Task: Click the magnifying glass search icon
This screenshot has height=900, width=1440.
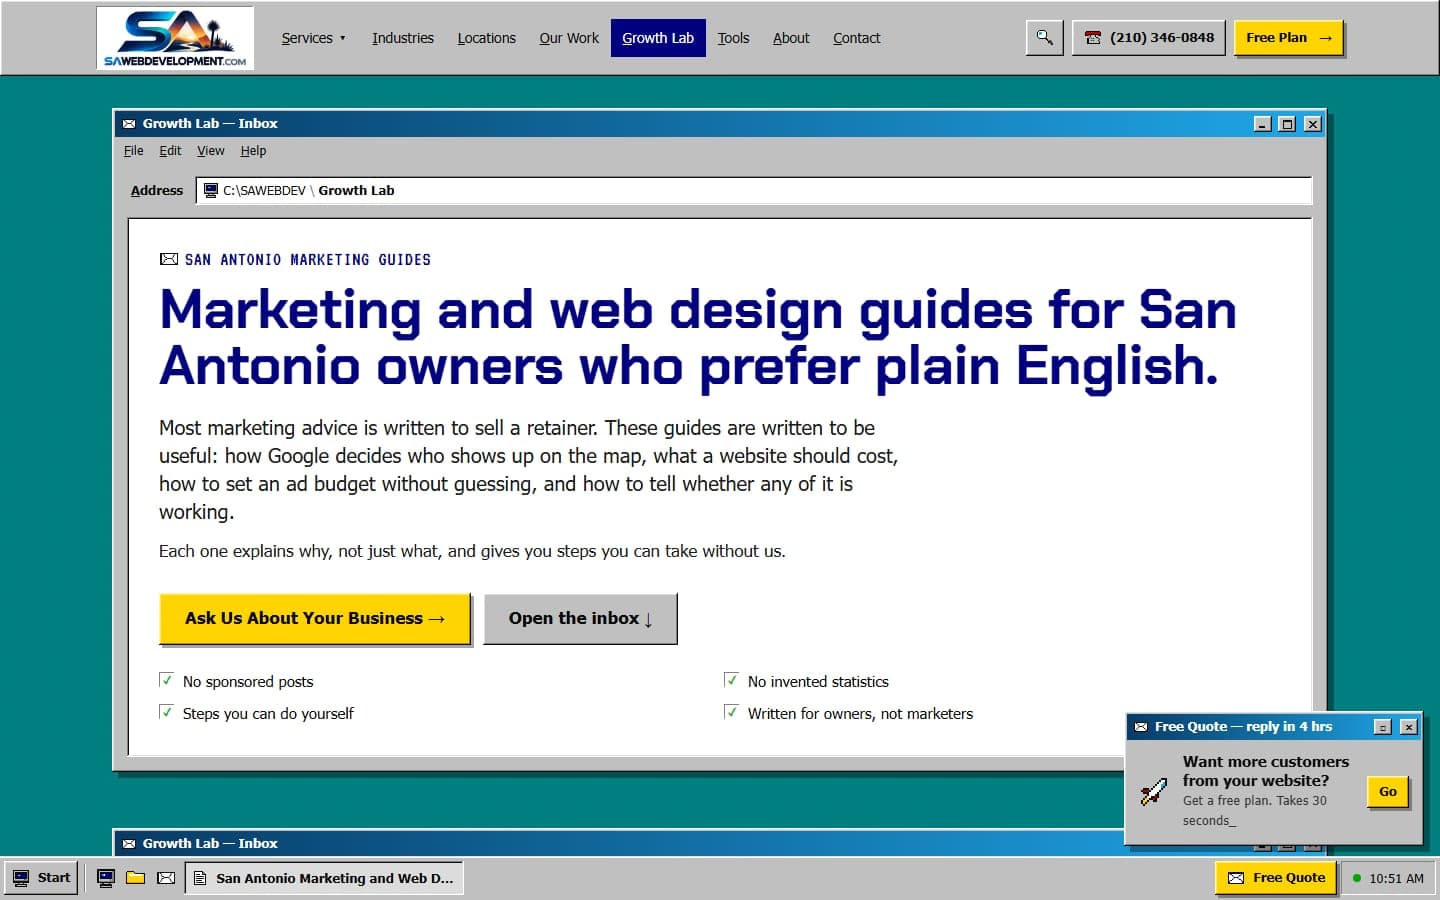Action: click(x=1044, y=38)
